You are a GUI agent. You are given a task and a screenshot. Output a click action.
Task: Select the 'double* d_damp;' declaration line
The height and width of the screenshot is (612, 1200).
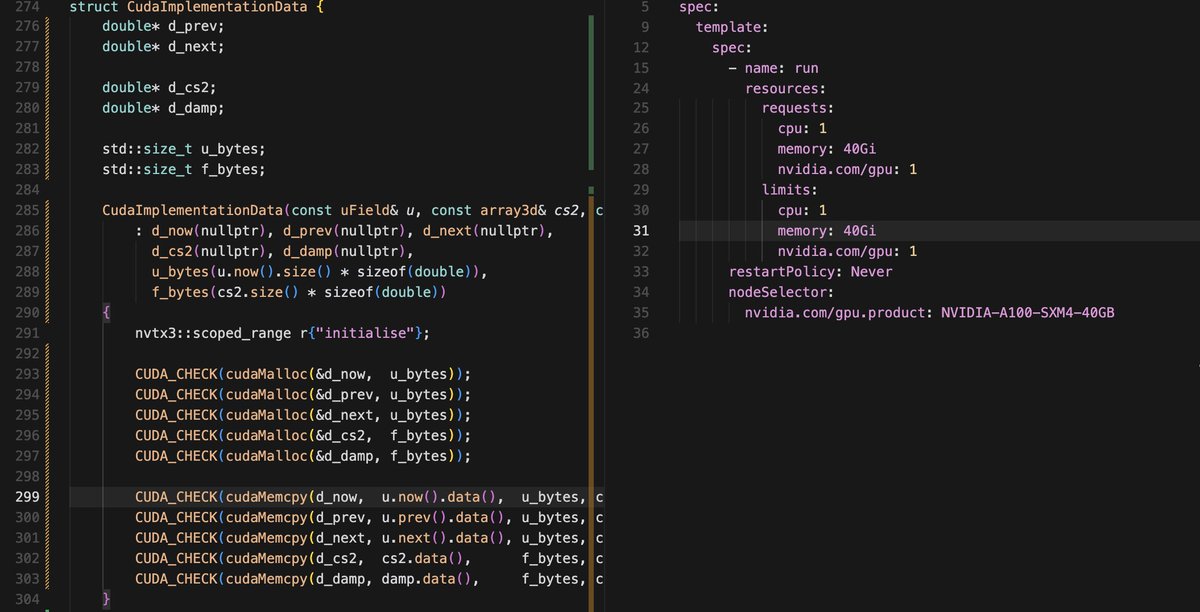click(163, 107)
